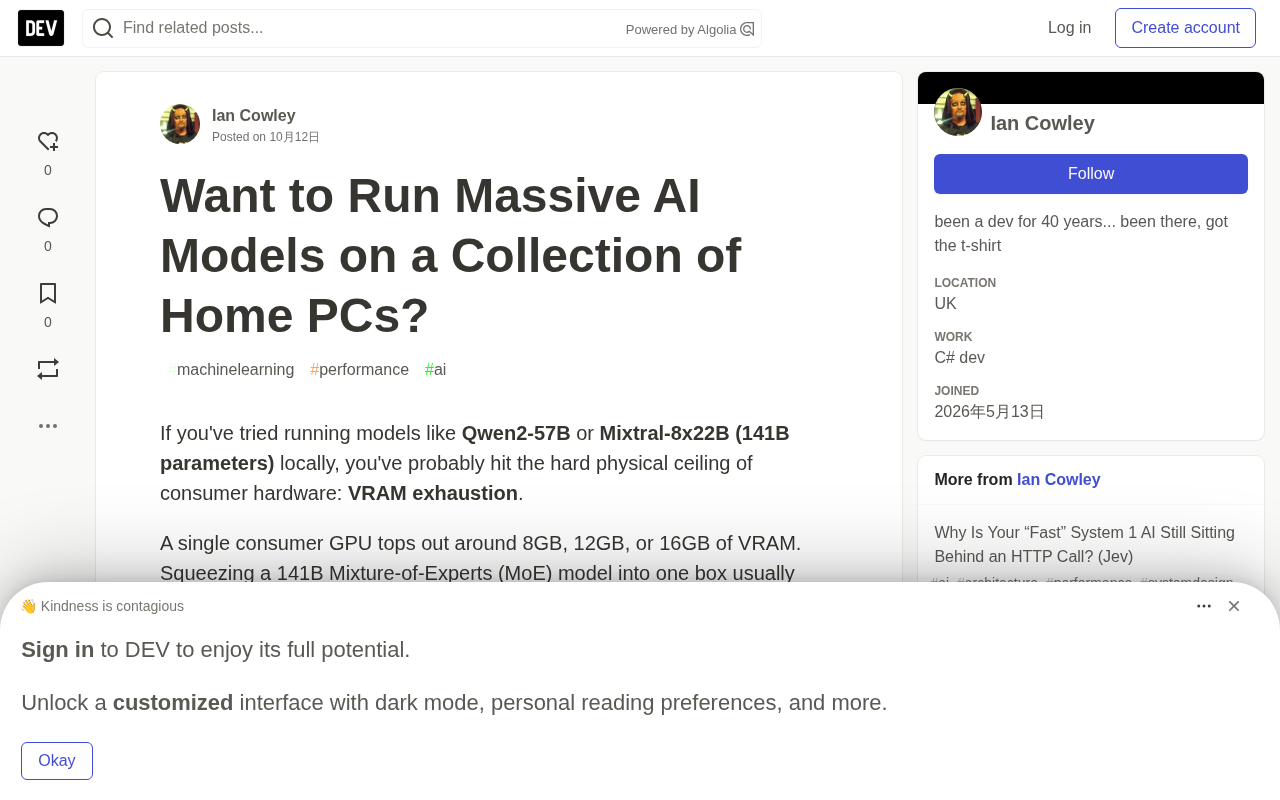1280x800 pixels.
Task: Click the article title heading
Action: tap(450, 256)
